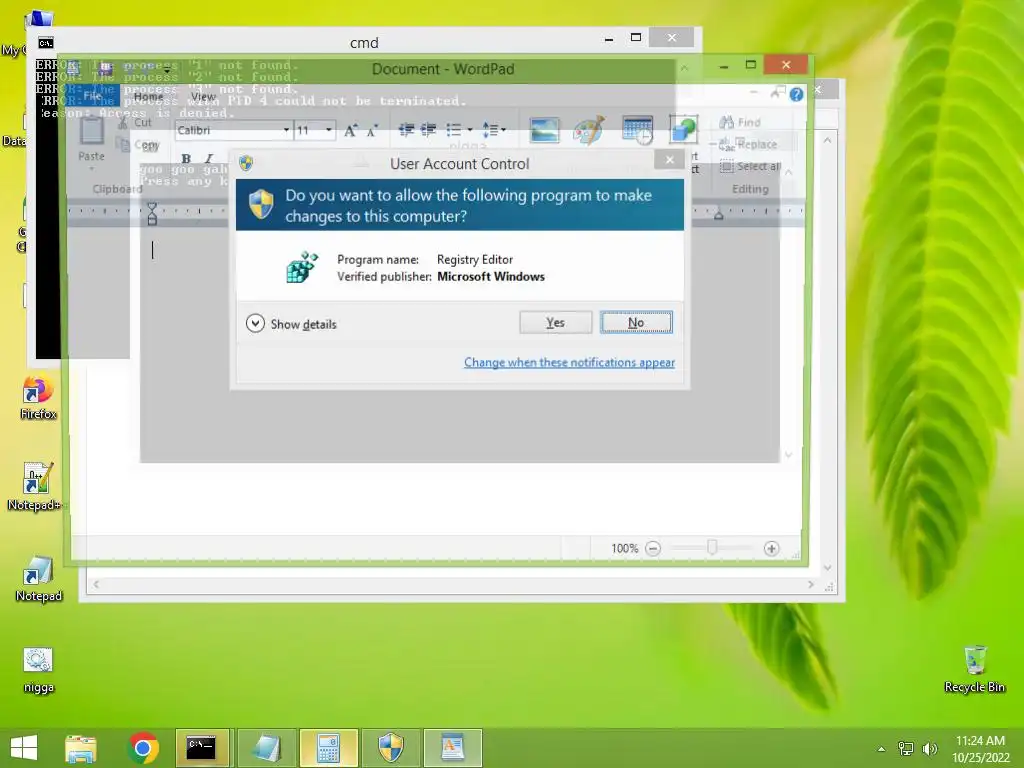Click the scroll up arrow in rear WordPad window
This screenshot has width=1024, height=768.
click(827, 140)
